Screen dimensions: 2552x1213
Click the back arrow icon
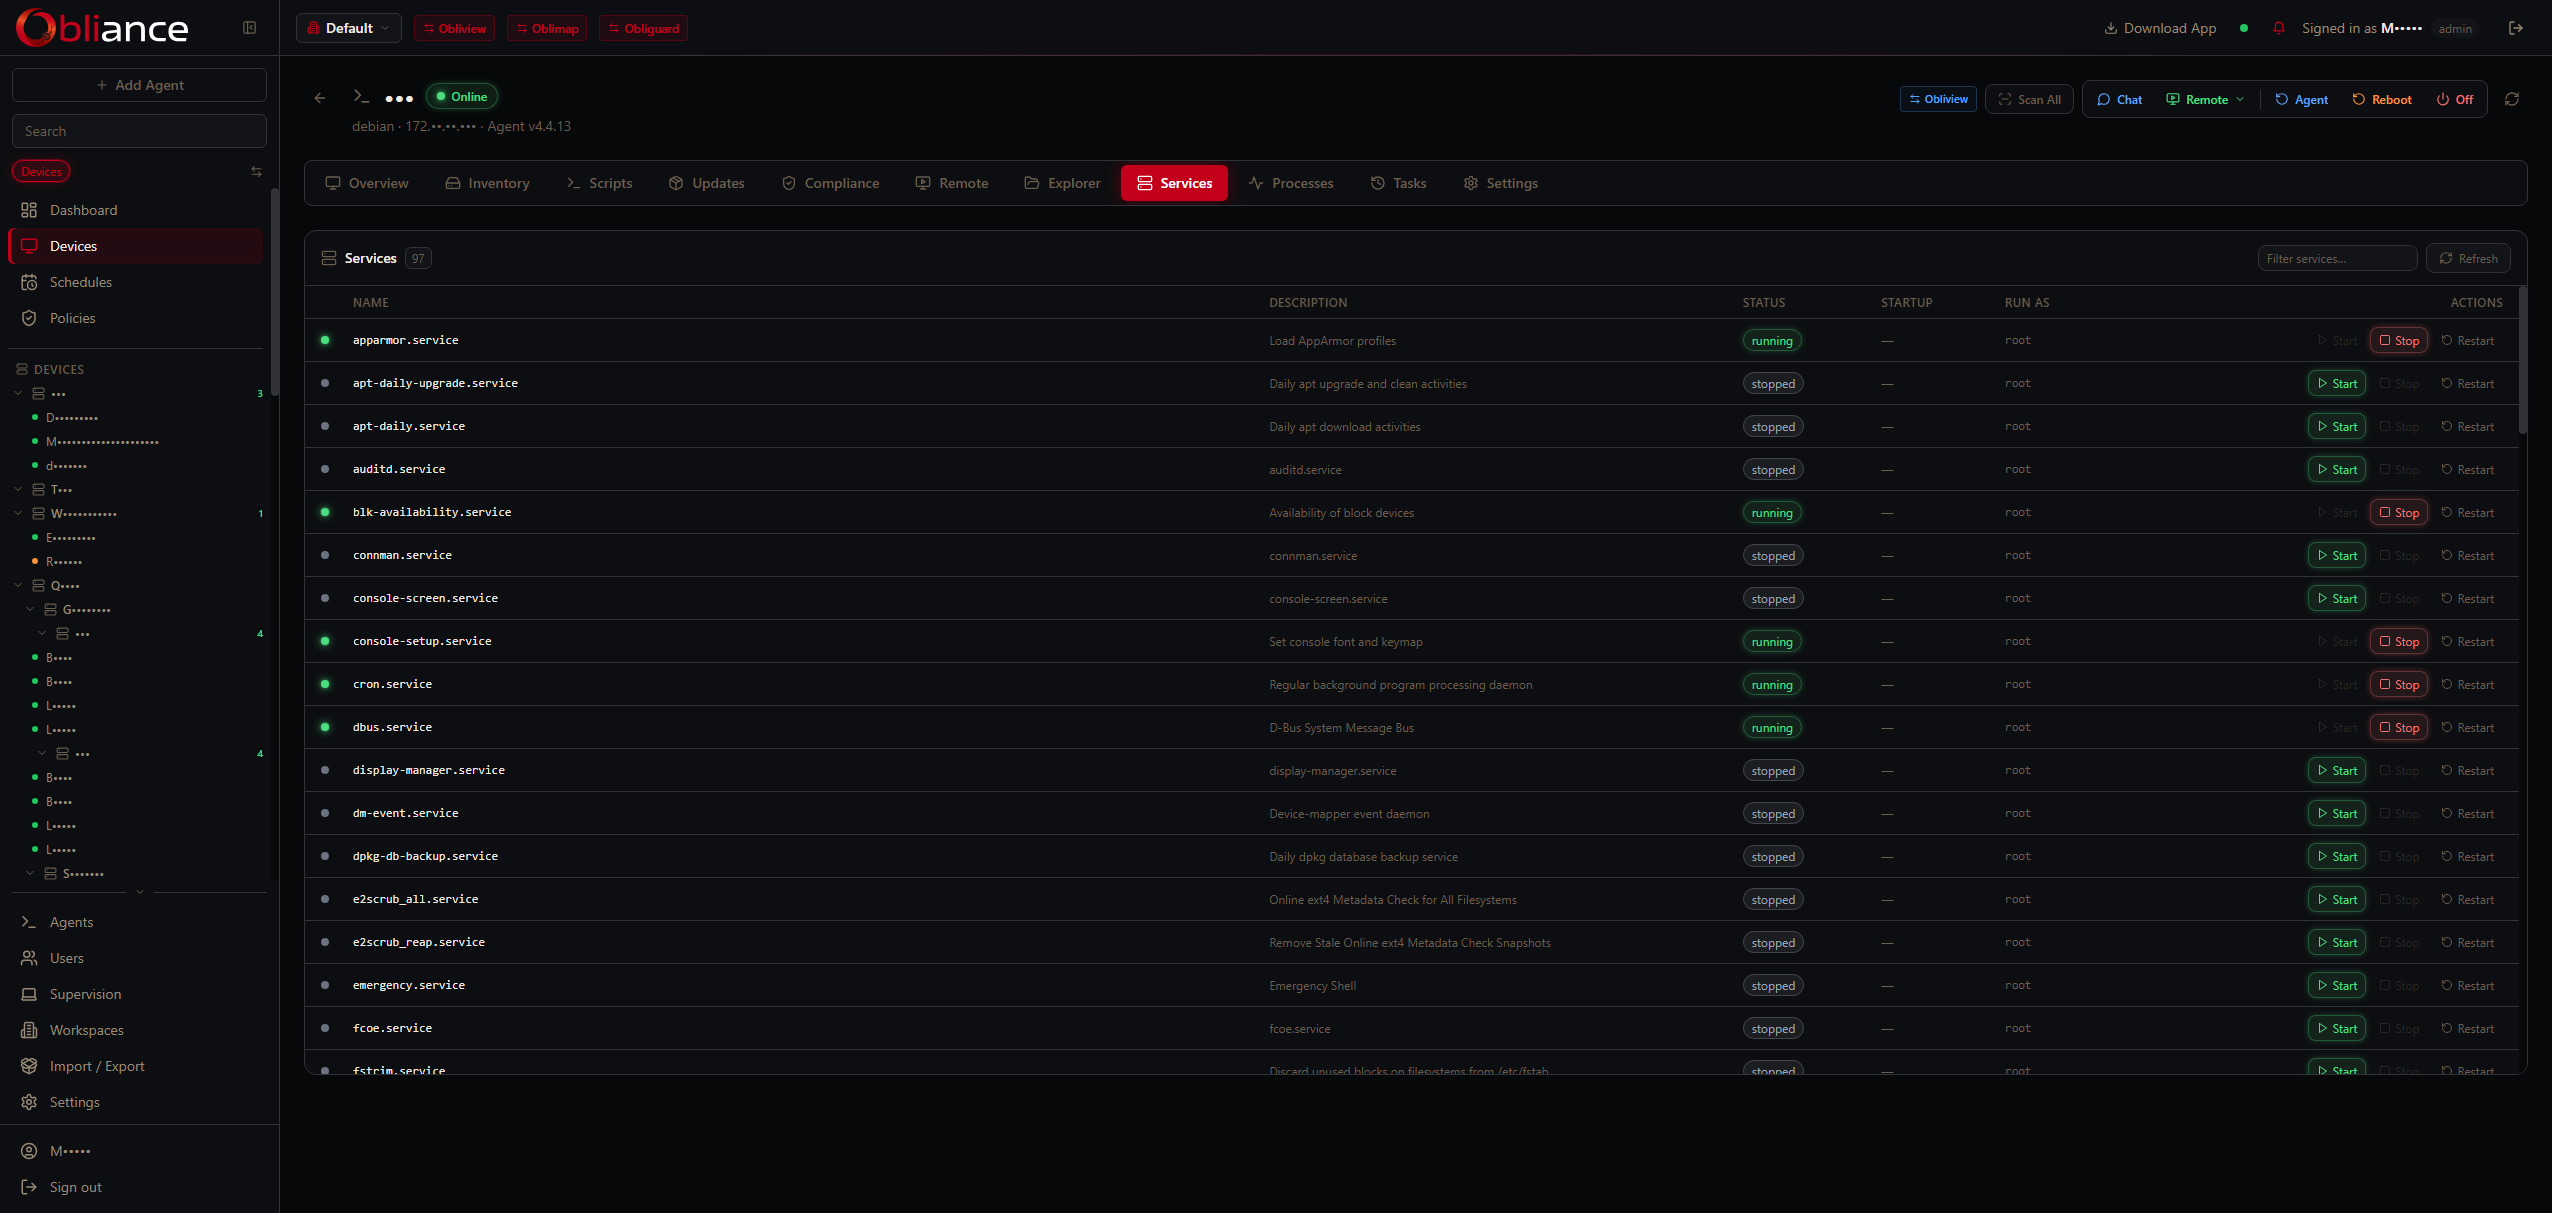[x=320, y=98]
